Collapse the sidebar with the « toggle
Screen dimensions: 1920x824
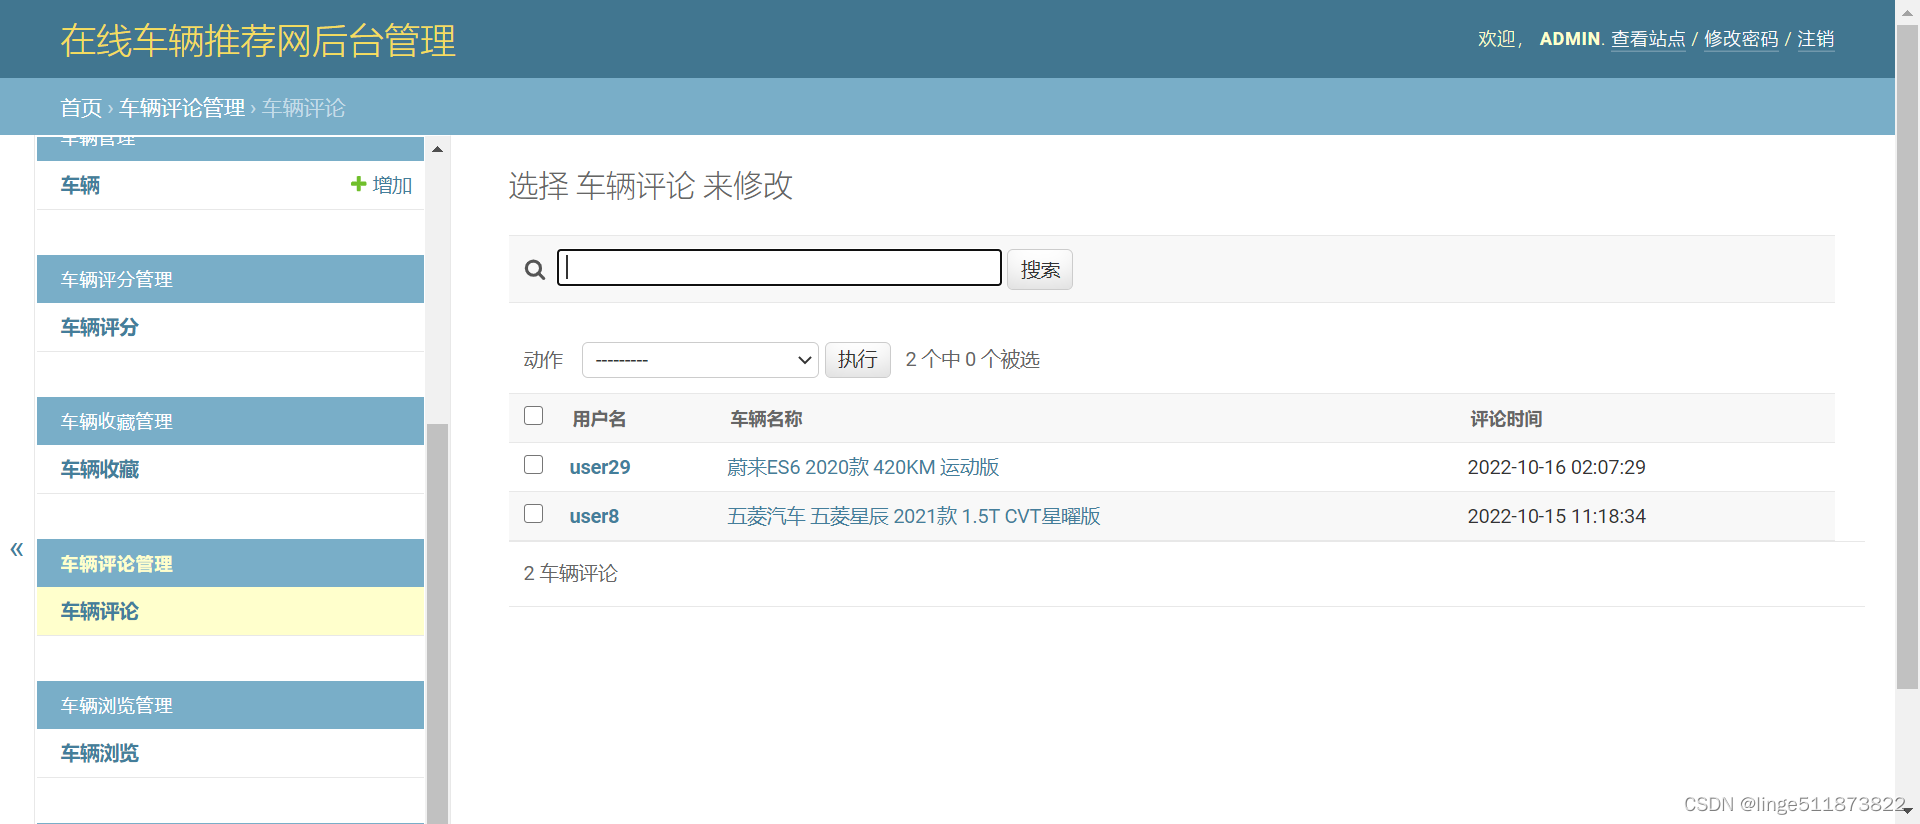click(17, 549)
